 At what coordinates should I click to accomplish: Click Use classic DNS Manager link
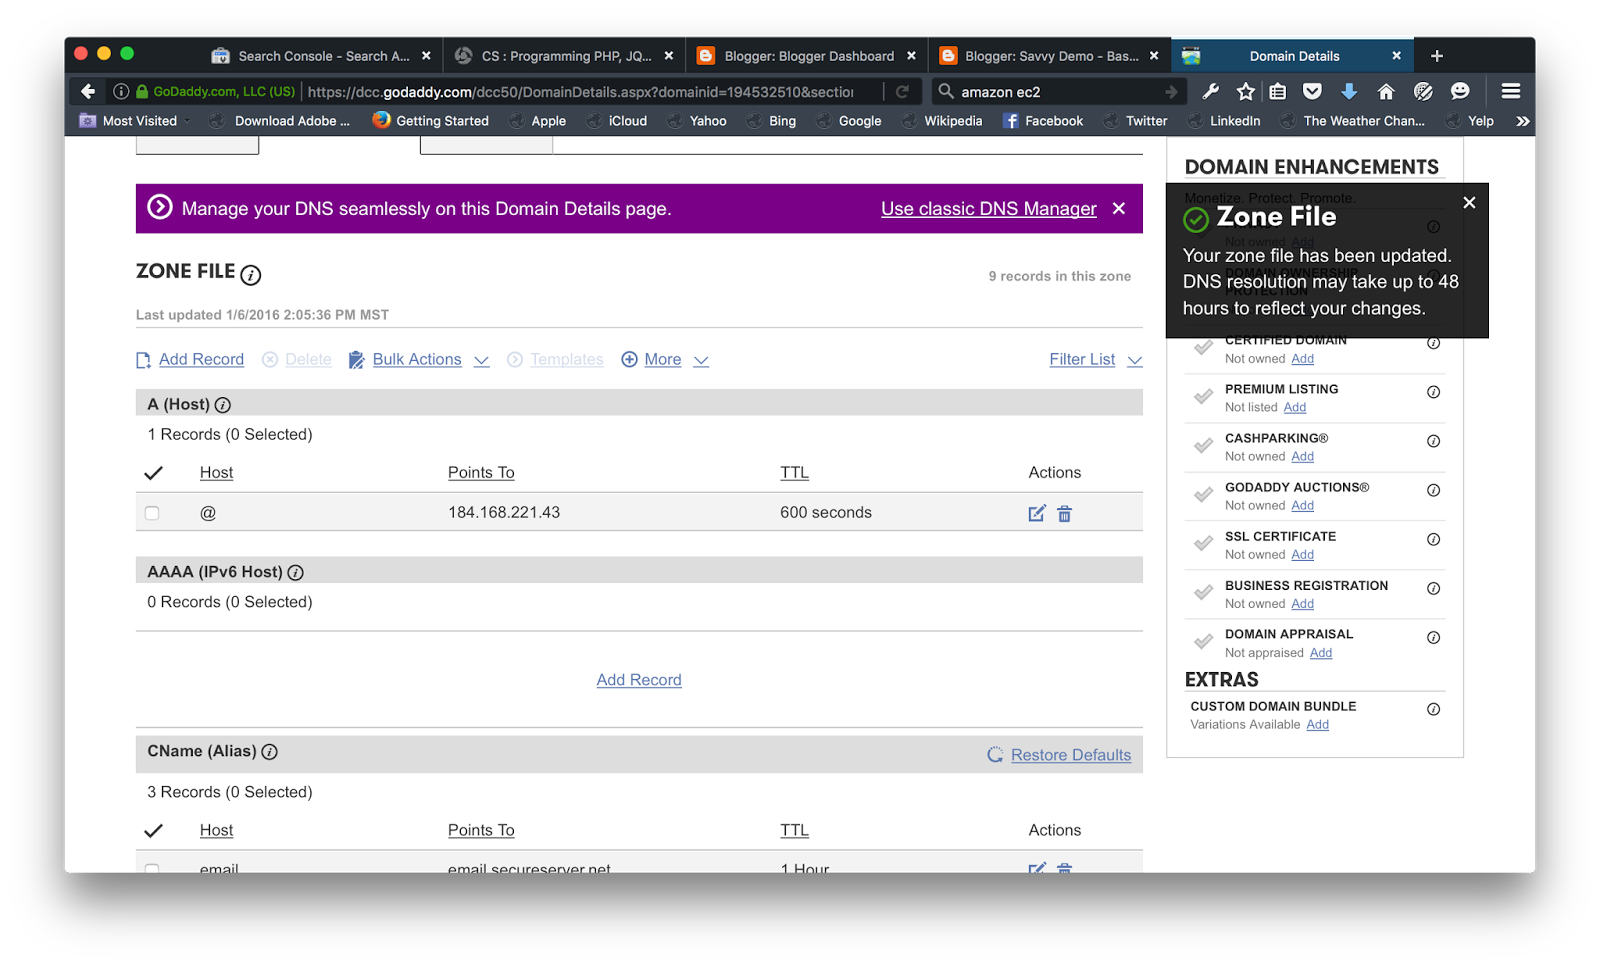(x=988, y=209)
